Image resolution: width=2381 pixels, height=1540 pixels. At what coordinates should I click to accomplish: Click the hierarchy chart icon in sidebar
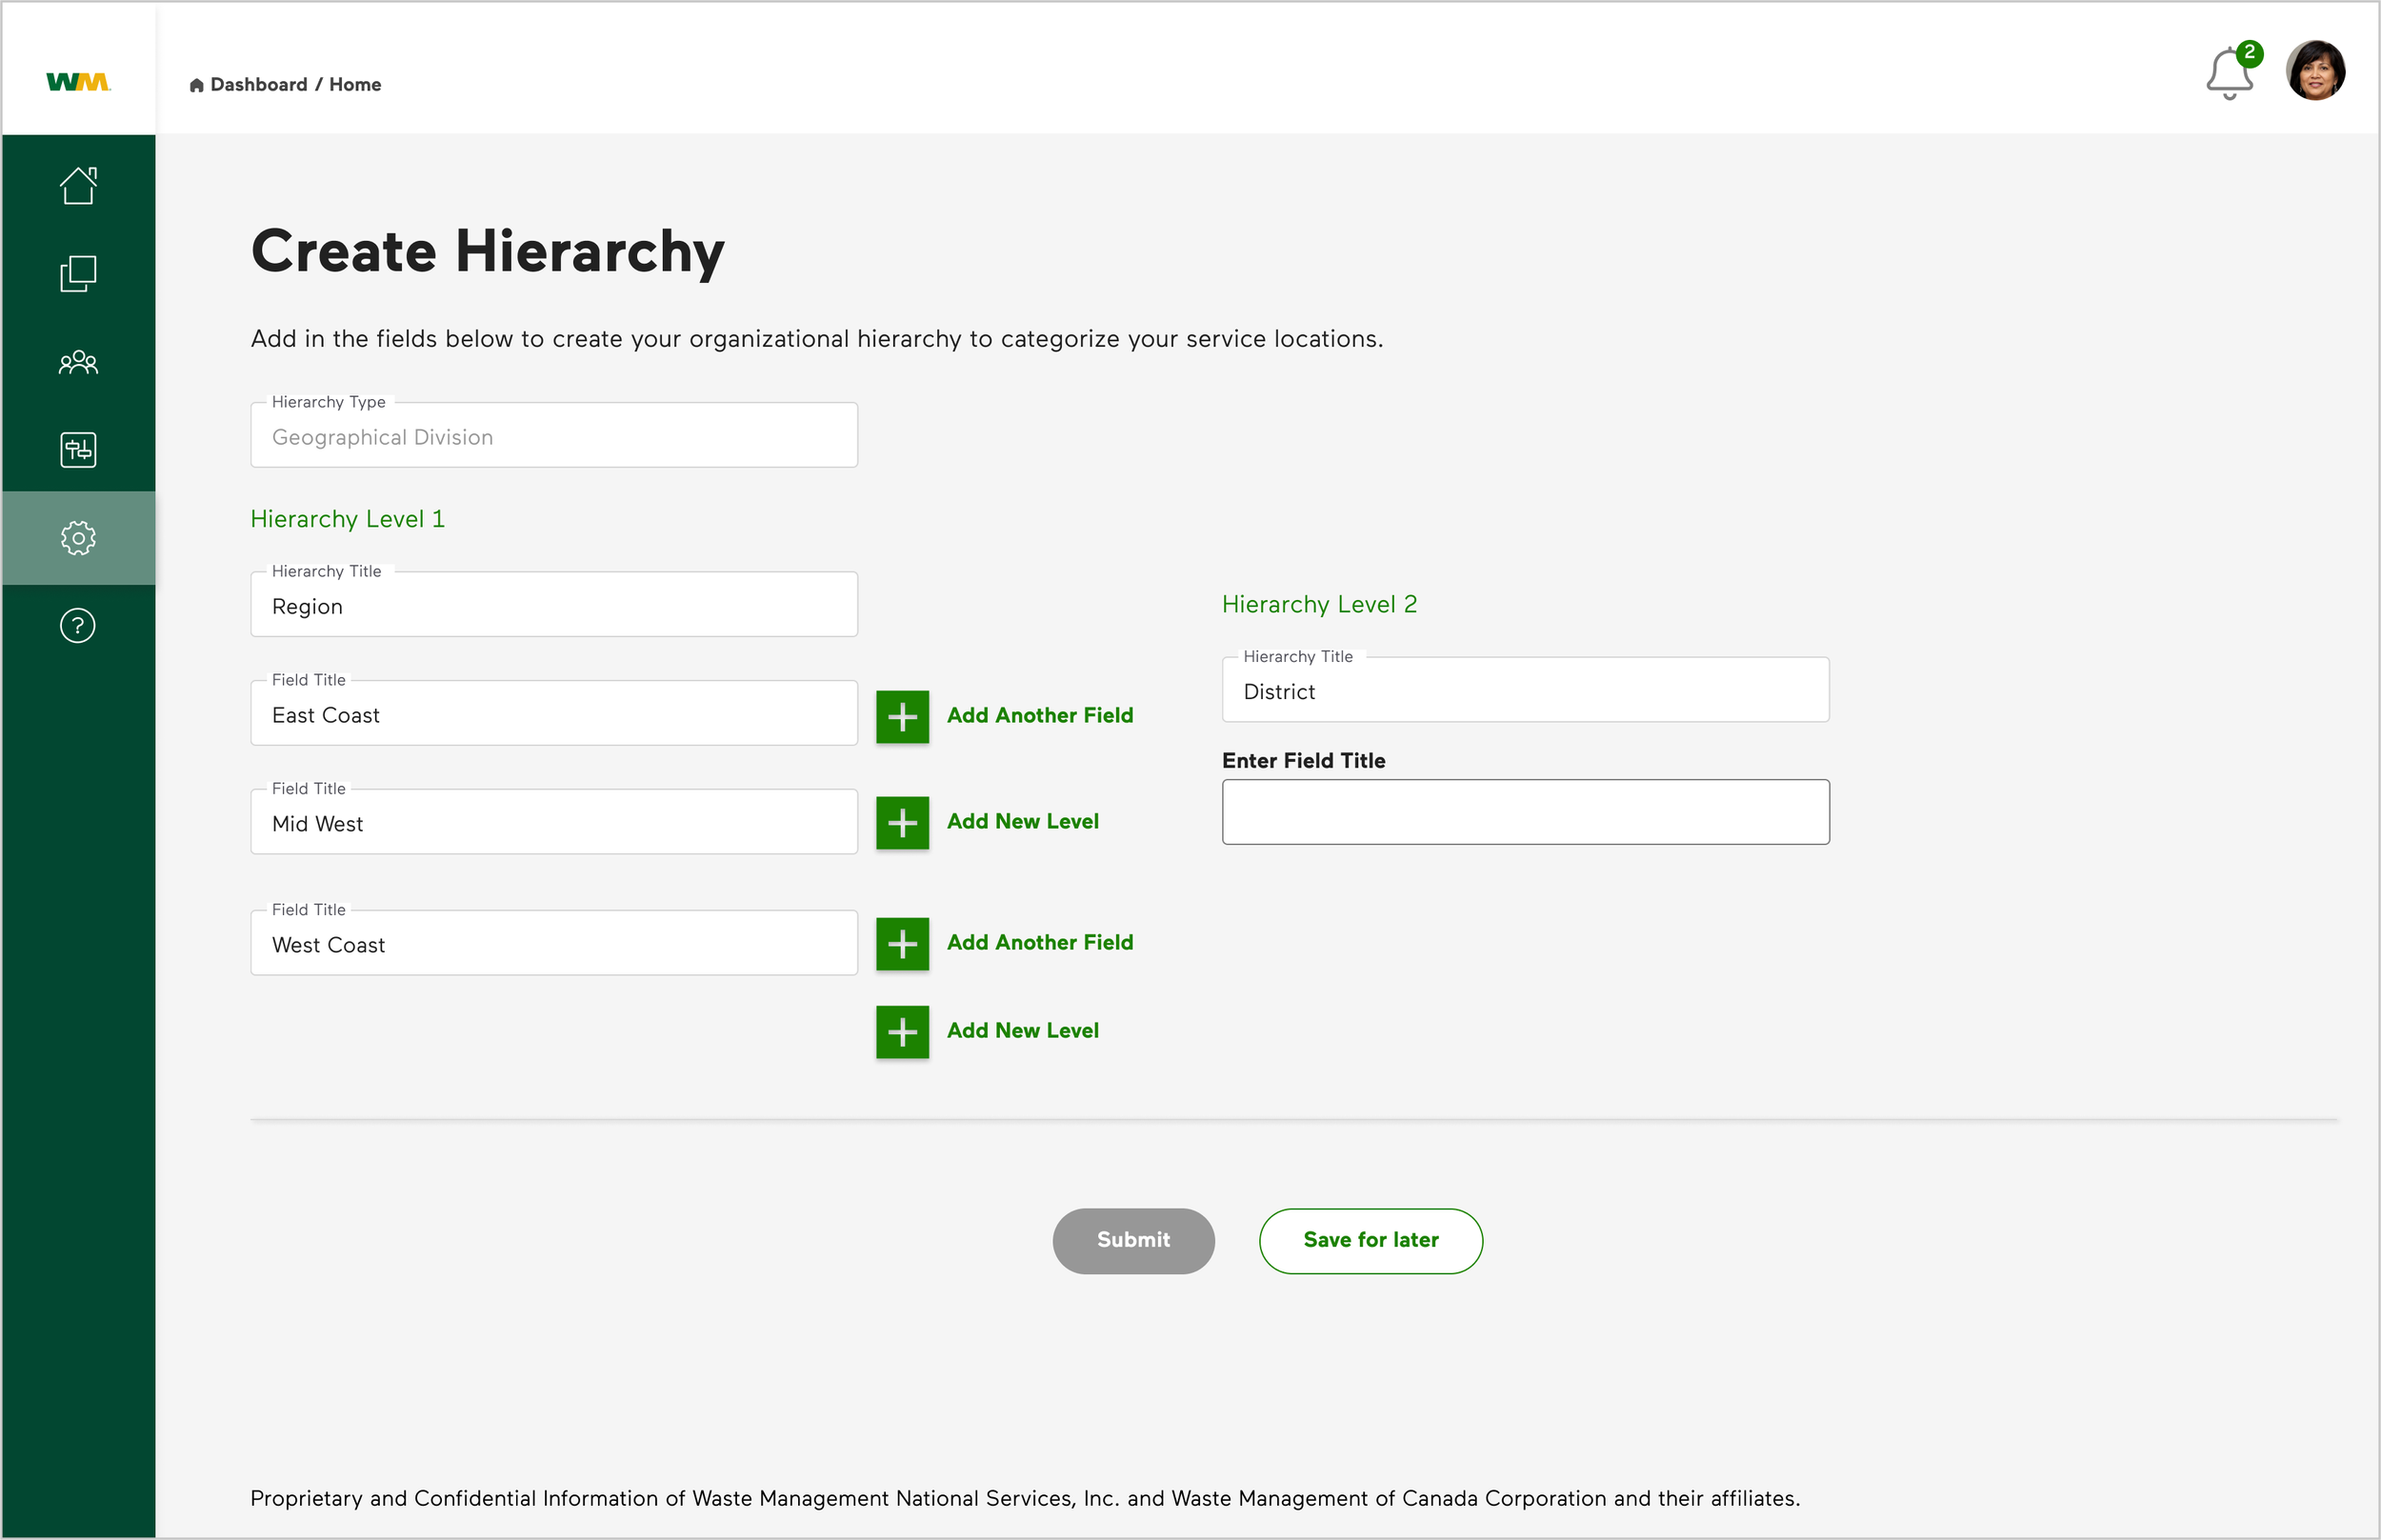[78, 450]
